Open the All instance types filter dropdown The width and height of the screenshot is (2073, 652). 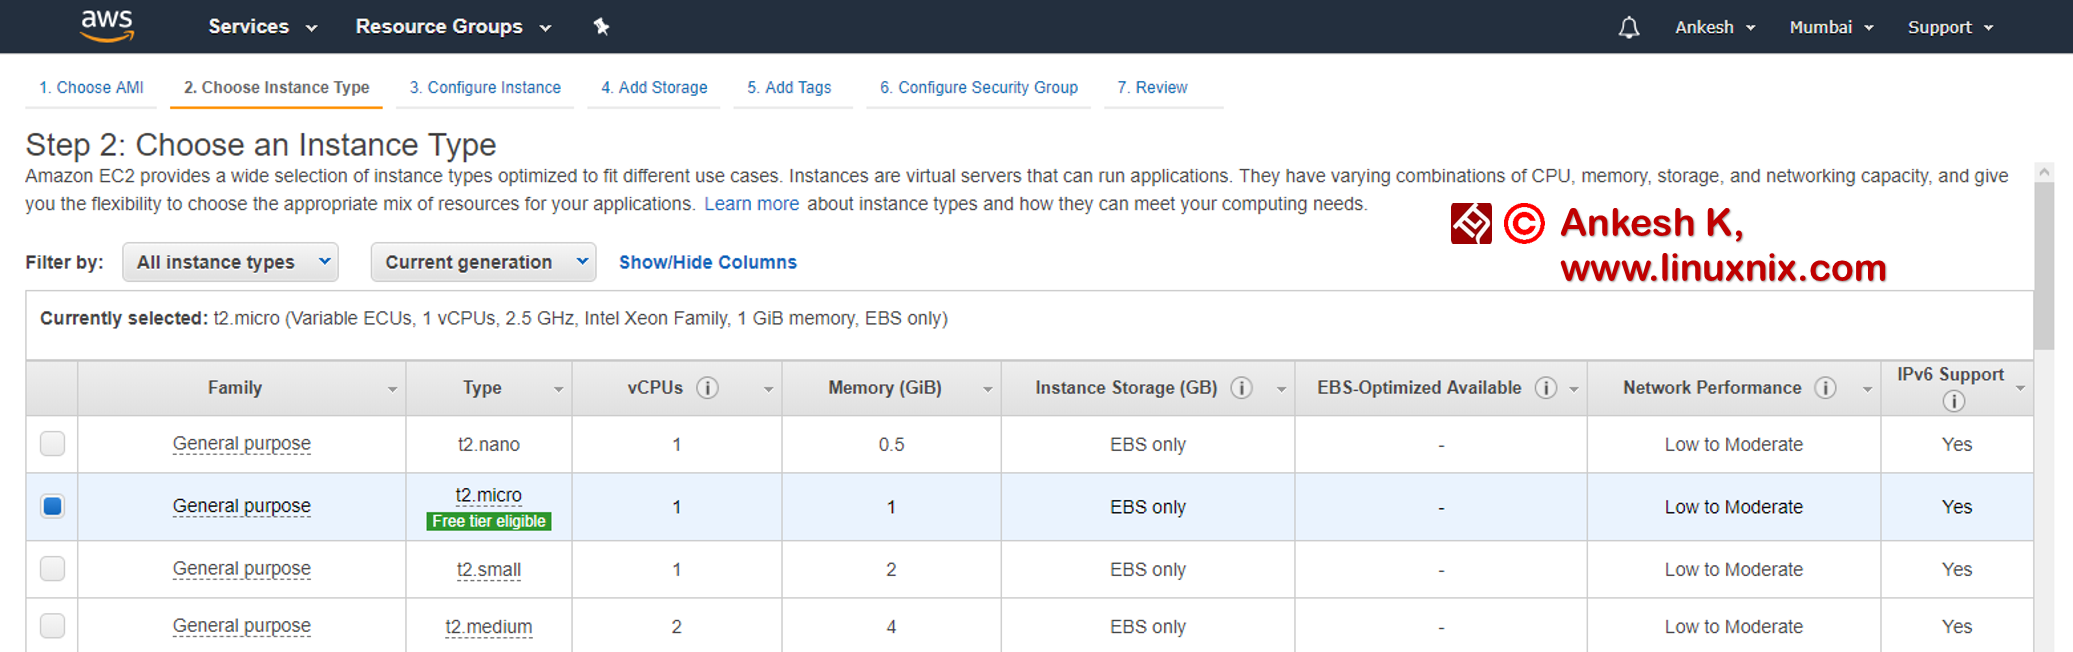click(231, 262)
